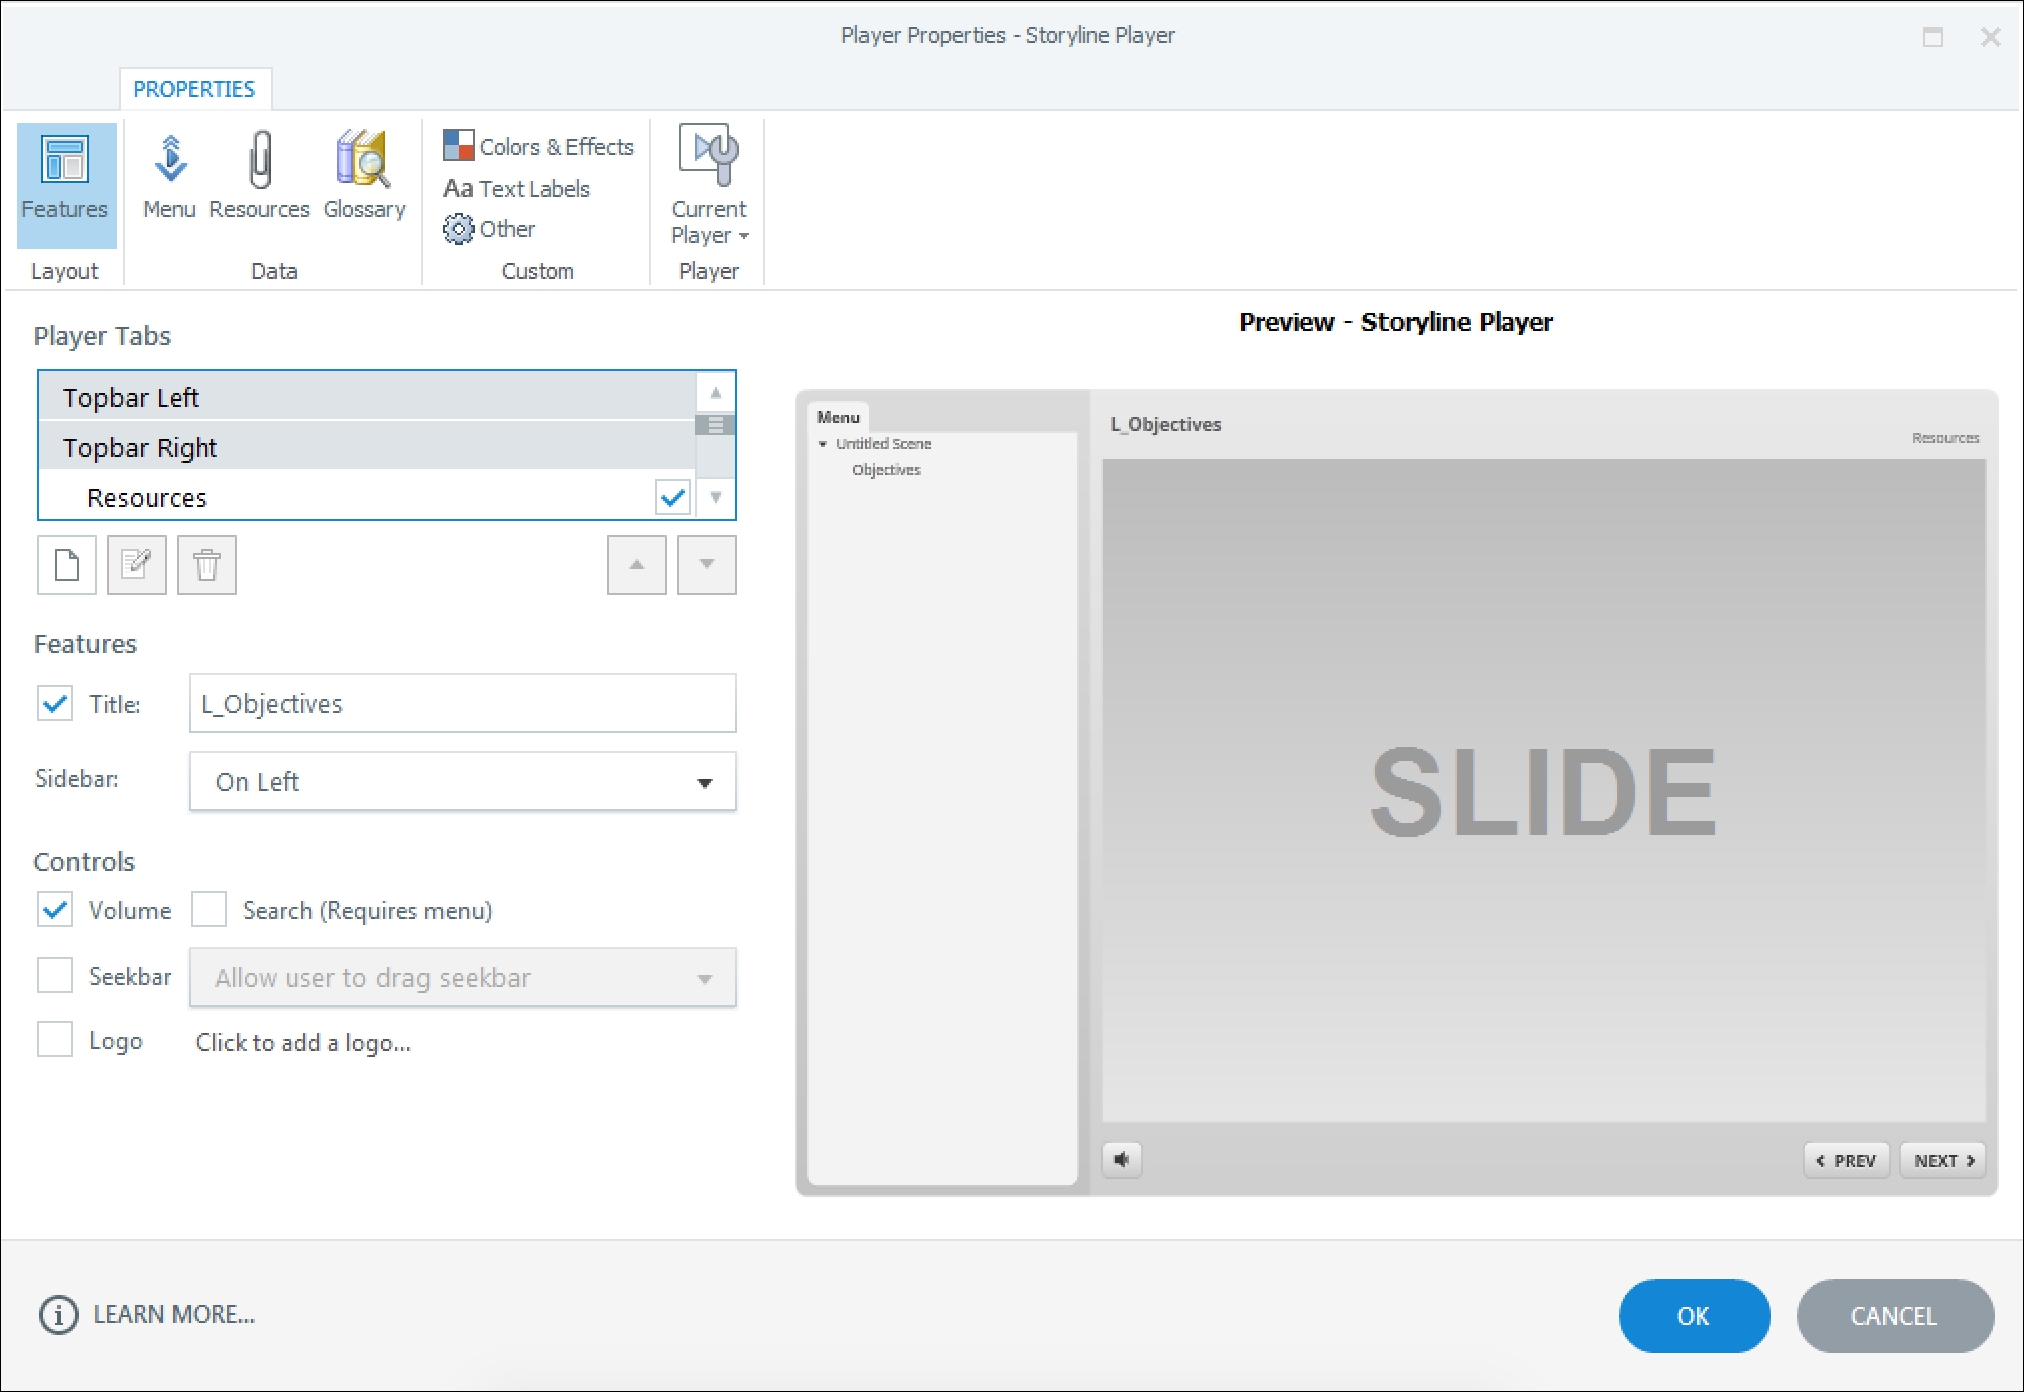The width and height of the screenshot is (2024, 1392).
Task: Select the Resources tab row
Action: tap(367, 497)
